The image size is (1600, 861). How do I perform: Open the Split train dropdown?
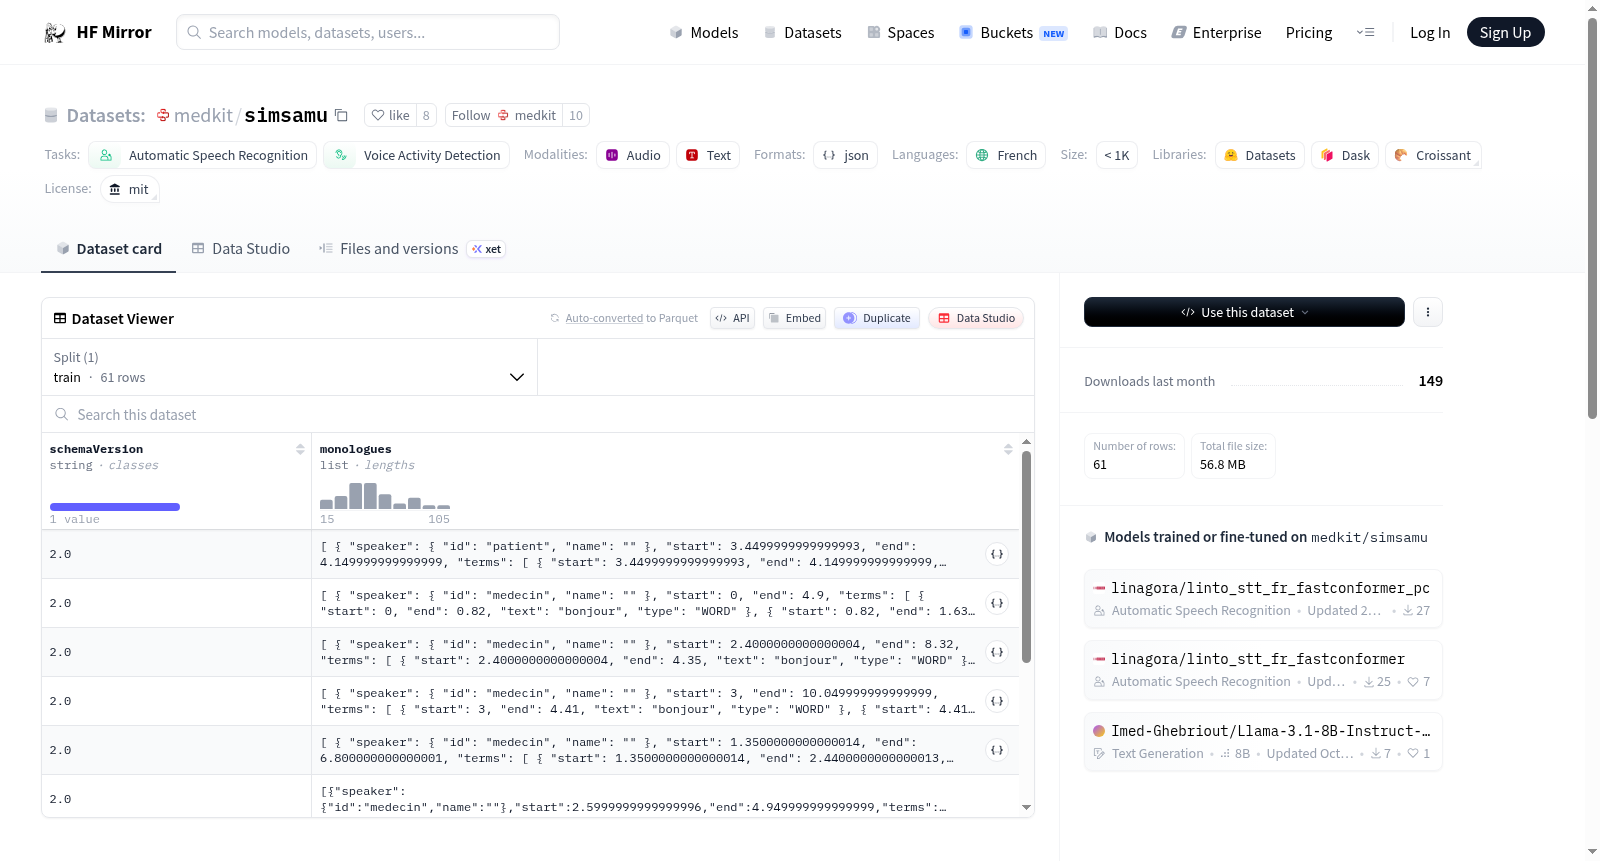click(x=289, y=367)
